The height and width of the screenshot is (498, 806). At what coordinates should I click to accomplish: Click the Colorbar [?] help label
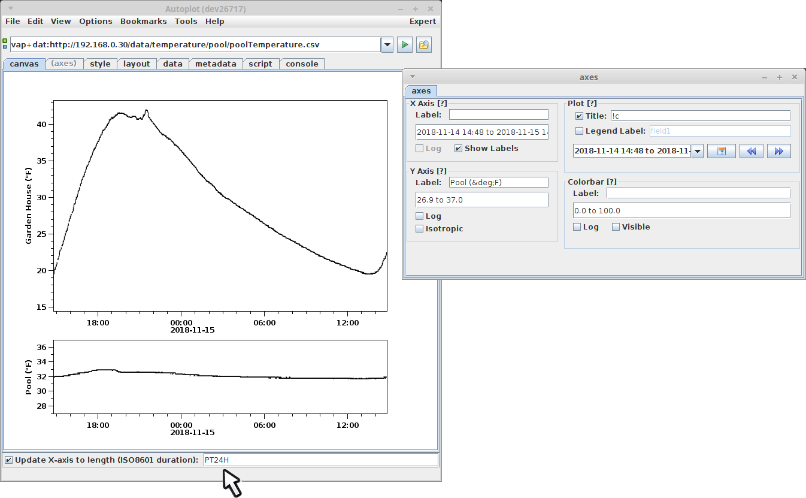[x=592, y=182]
